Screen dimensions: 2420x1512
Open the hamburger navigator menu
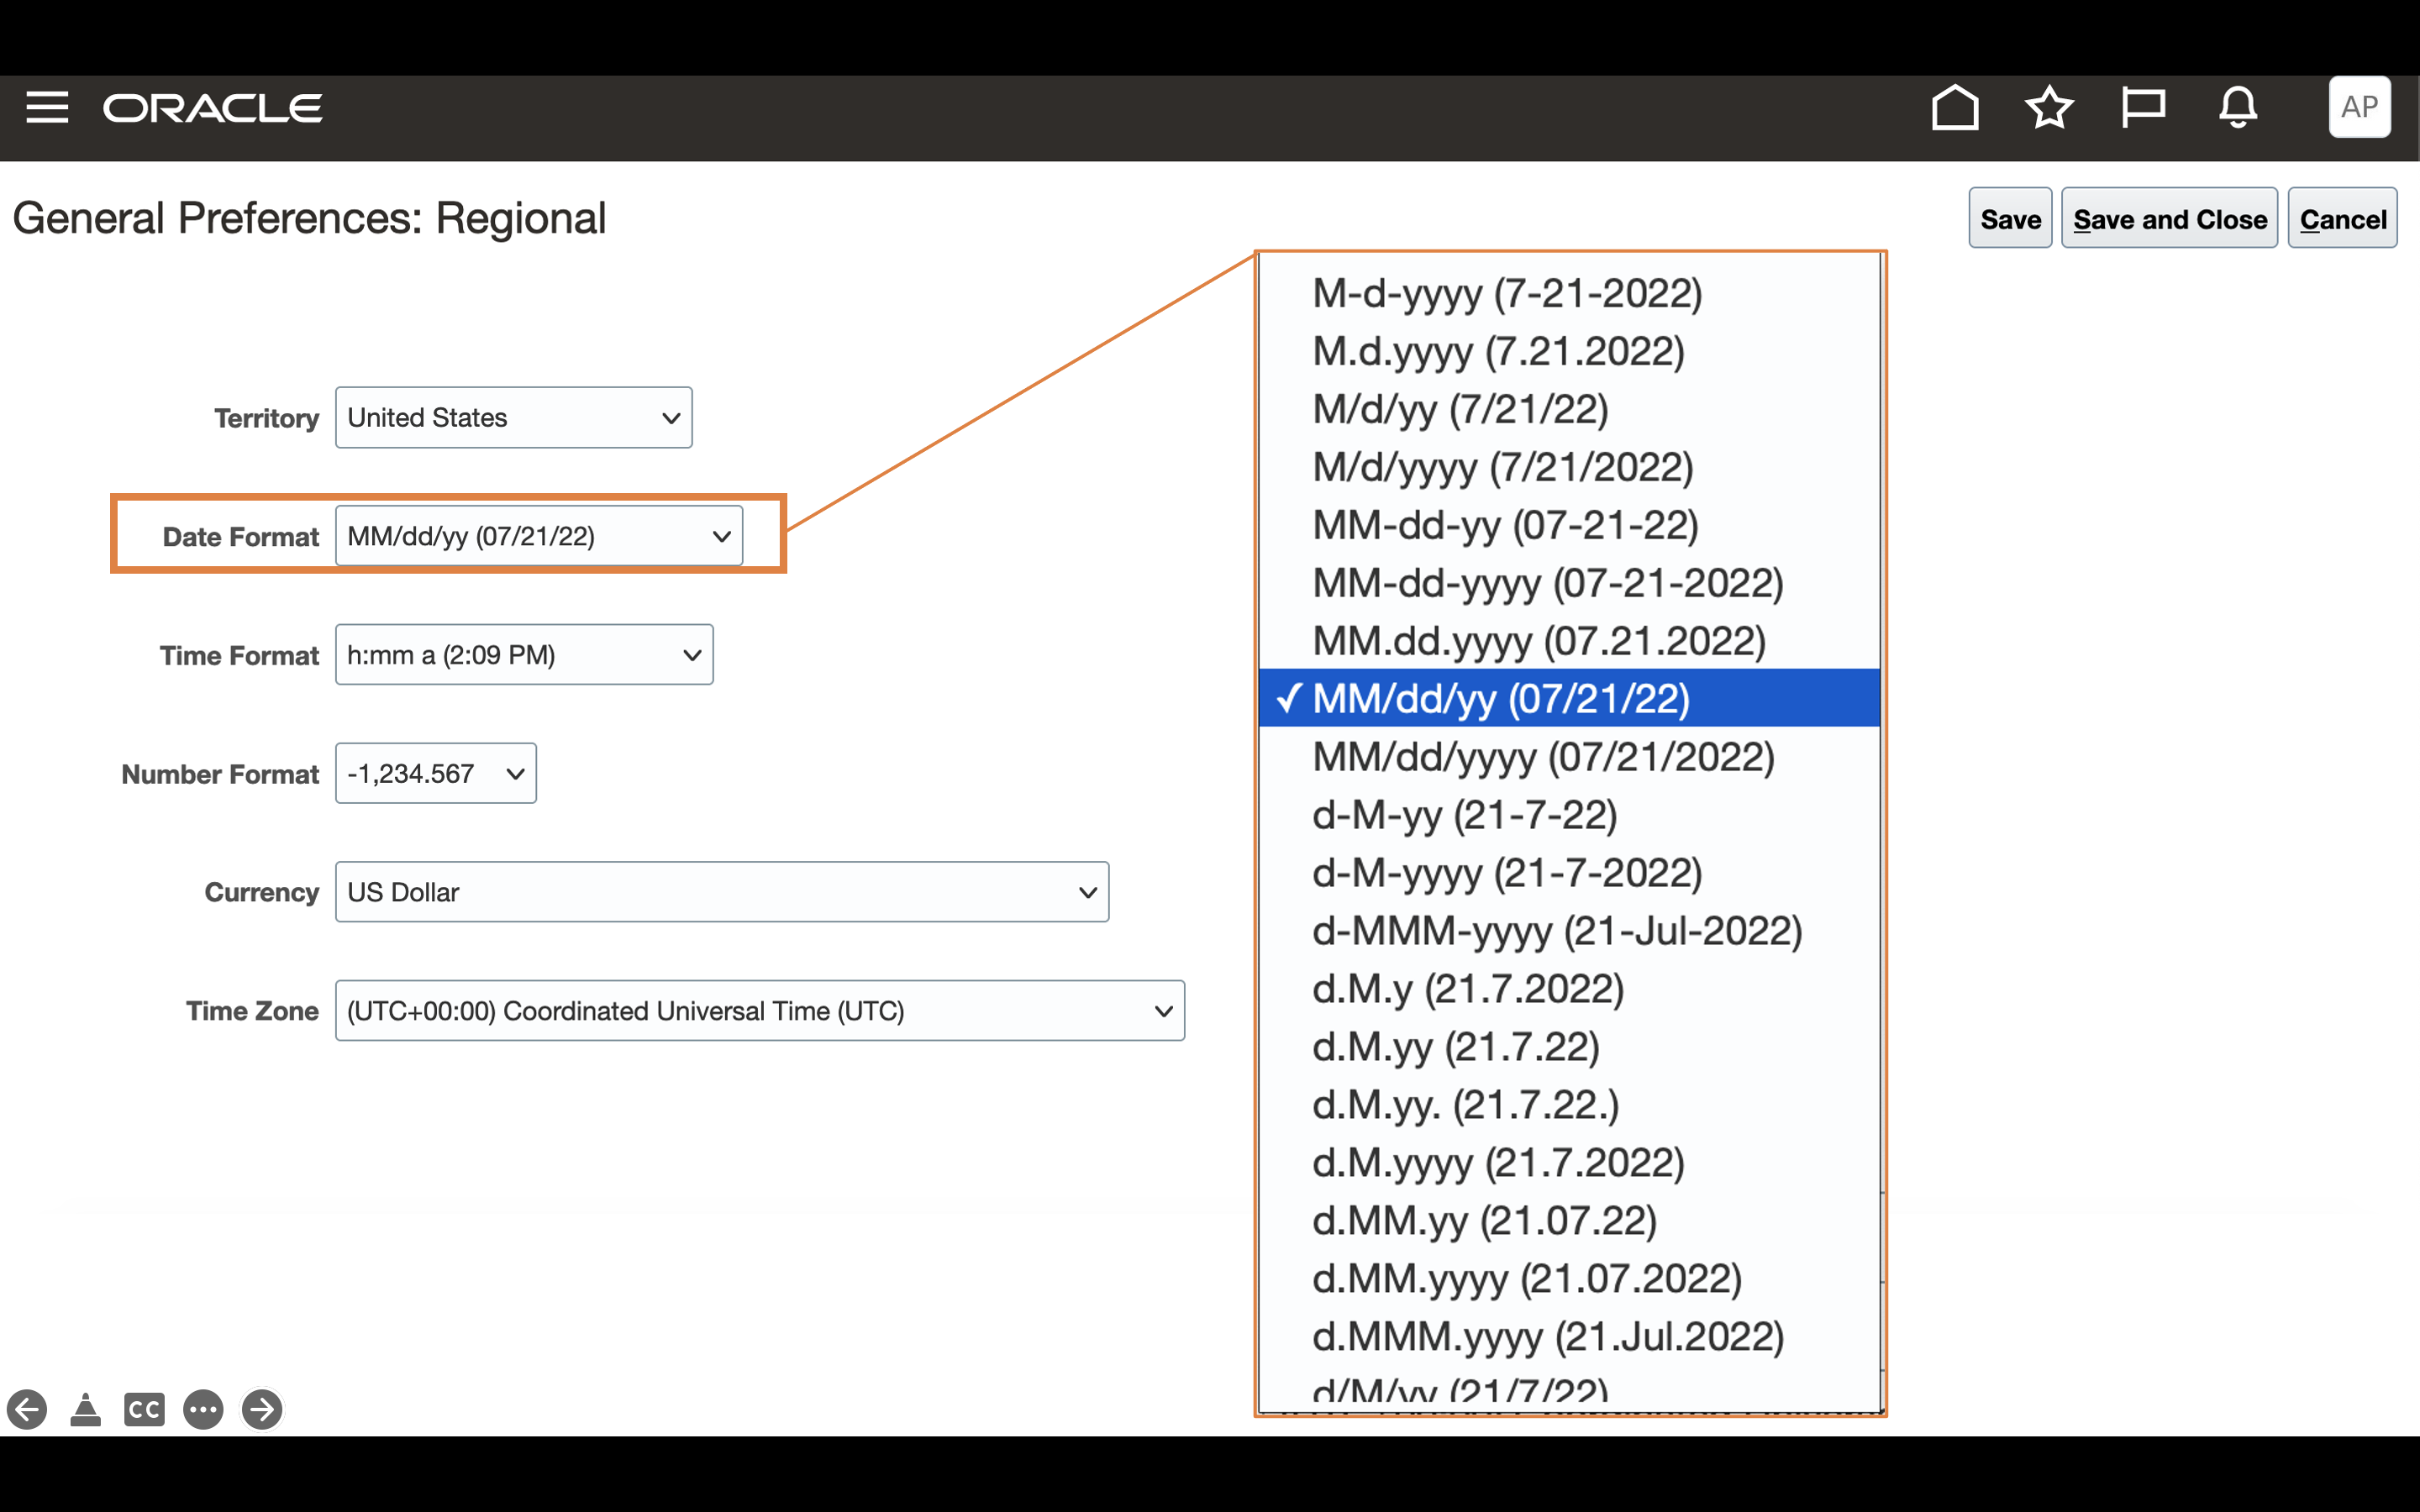click(x=47, y=107)
